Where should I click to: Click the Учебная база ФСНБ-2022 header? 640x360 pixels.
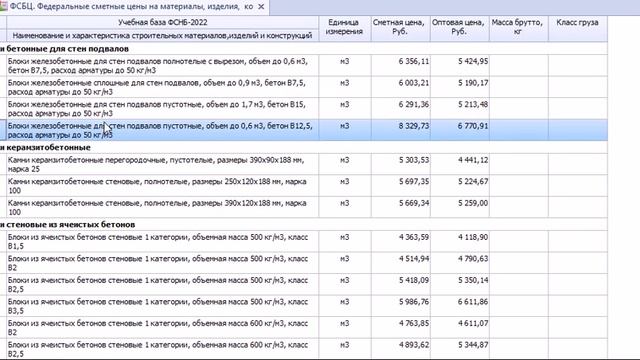[162, 22]
